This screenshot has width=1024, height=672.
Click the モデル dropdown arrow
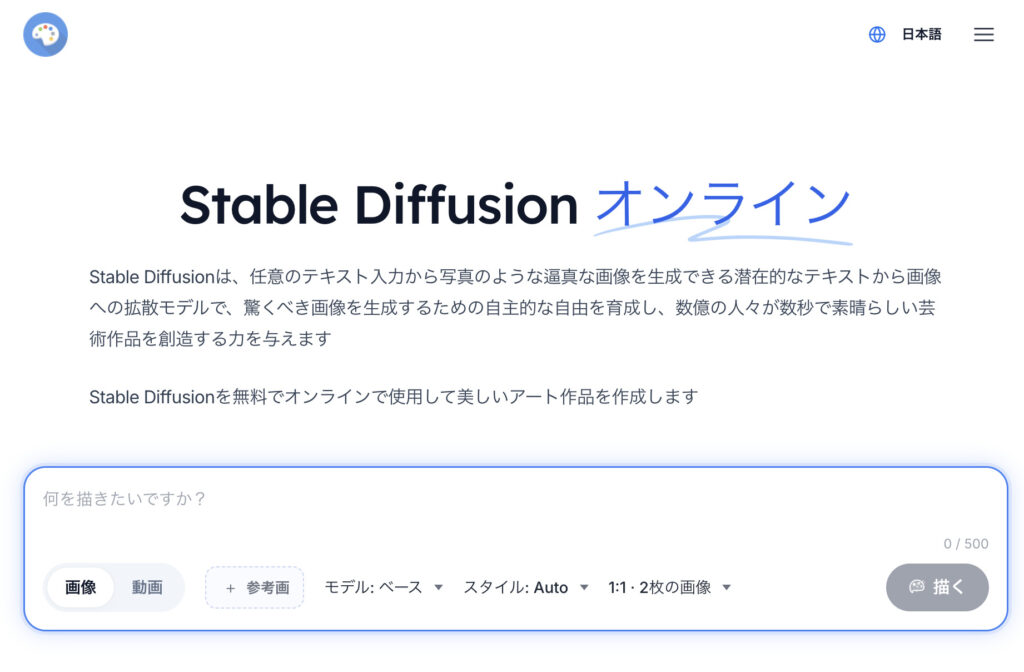[x=438, y=587]
